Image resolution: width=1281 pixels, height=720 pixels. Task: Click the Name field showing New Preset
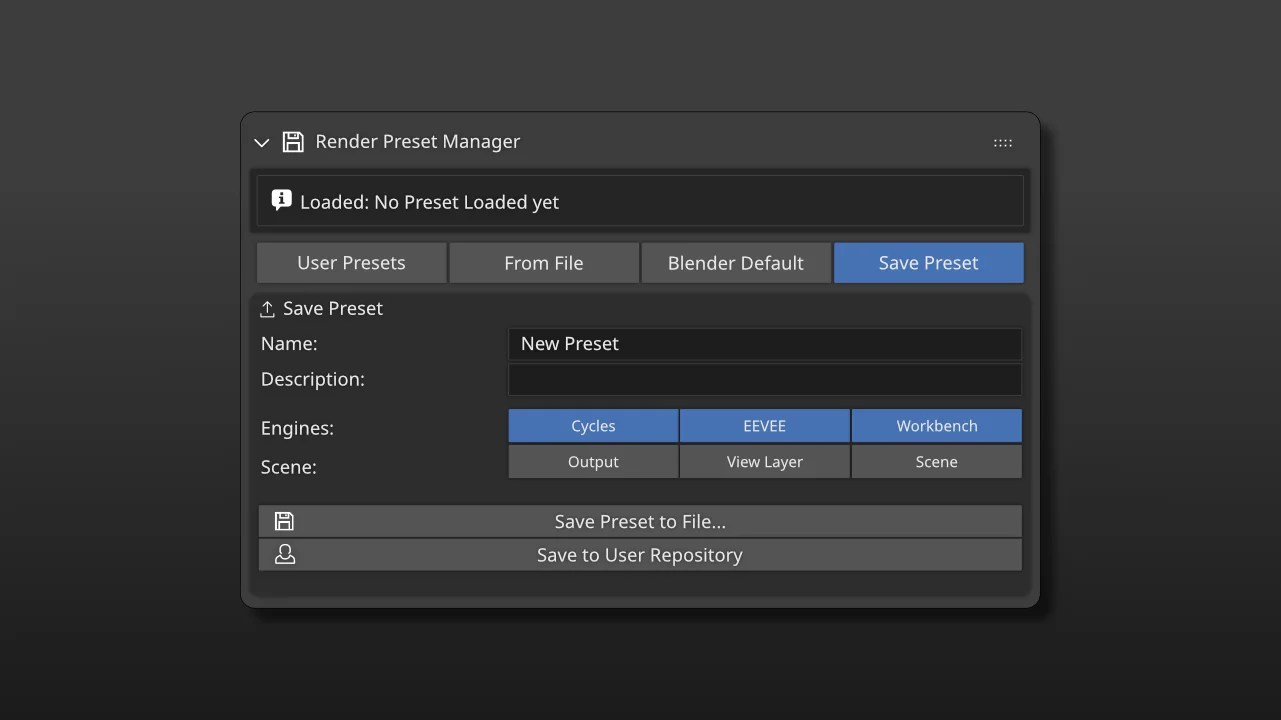pos(764,343)
